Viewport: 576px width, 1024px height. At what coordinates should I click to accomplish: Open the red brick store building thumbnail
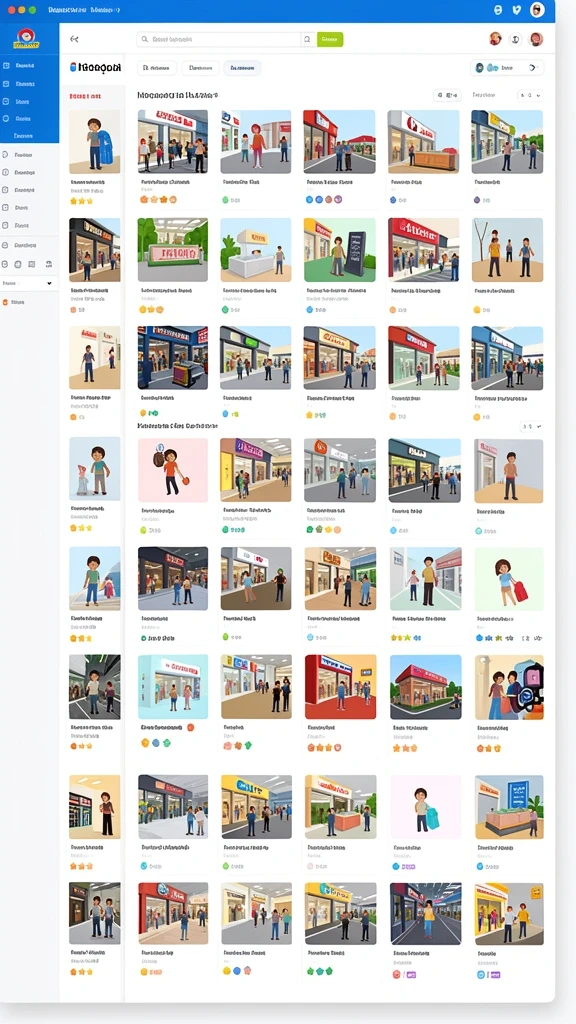(426, 687)
